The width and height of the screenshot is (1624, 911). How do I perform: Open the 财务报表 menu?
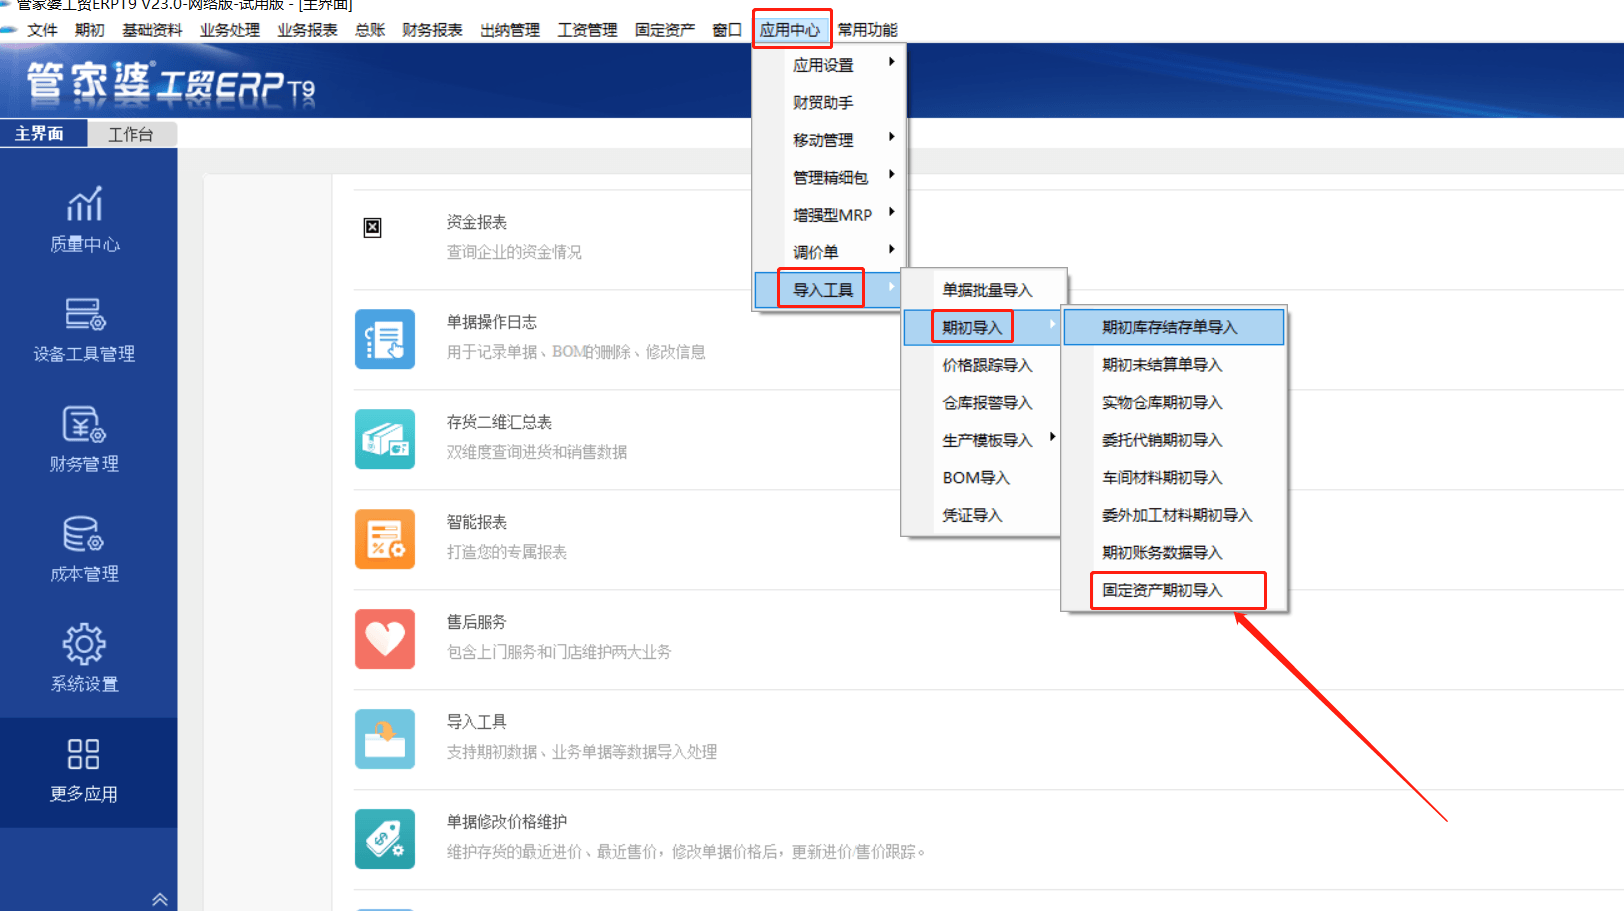432,30
